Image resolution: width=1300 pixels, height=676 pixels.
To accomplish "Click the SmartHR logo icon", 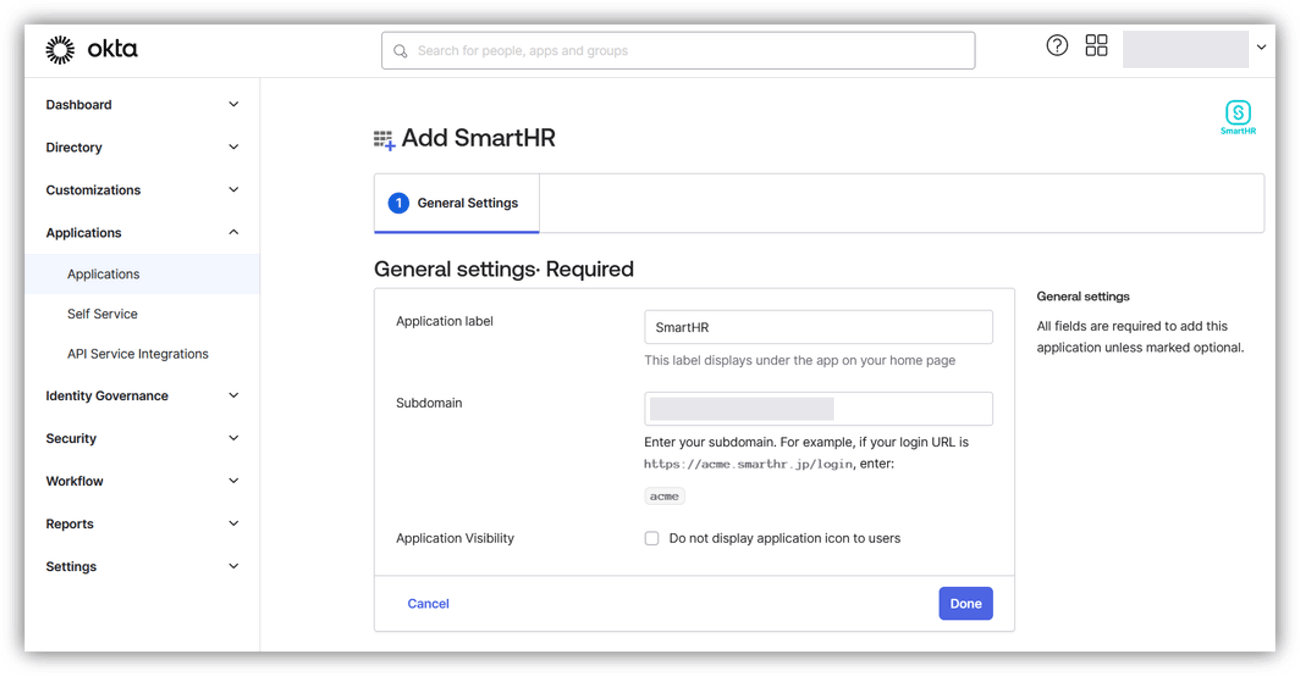I will 1237,114.
